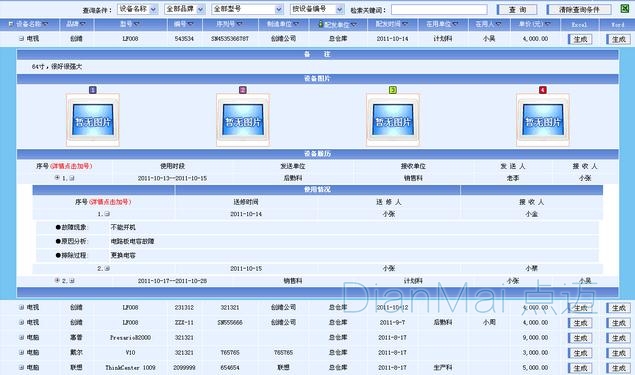Expand the 电视 row numbered 231312
This screenshot has width=635, height=375.
pos(21,307)
